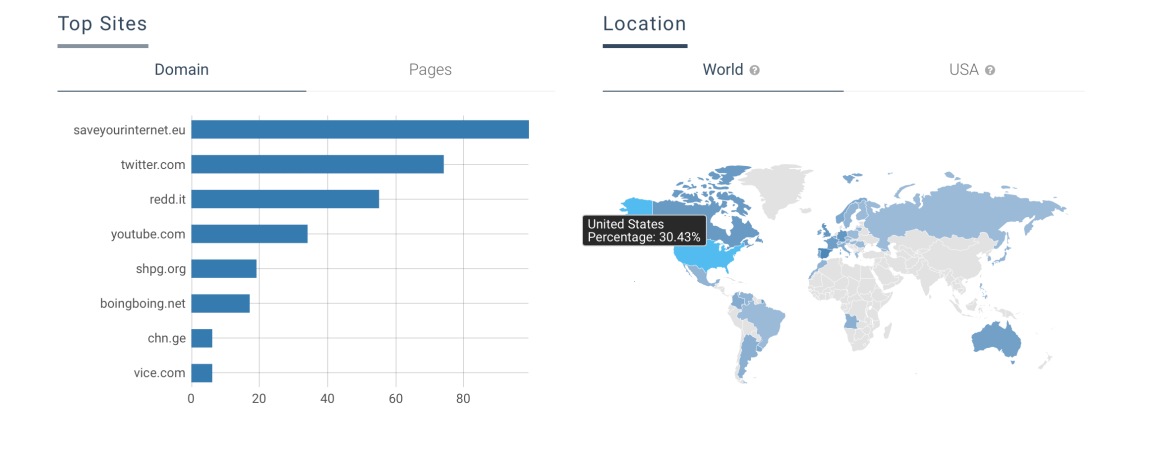Select the Domain tab

coord(181,70)
